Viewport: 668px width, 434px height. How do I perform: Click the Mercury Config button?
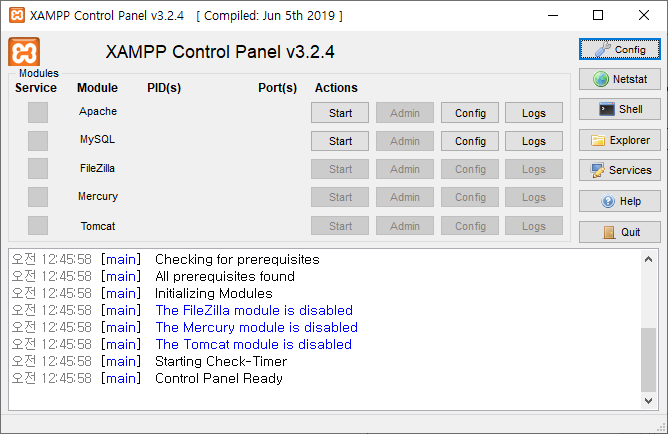pyautogui.click(x=470, y=197)
